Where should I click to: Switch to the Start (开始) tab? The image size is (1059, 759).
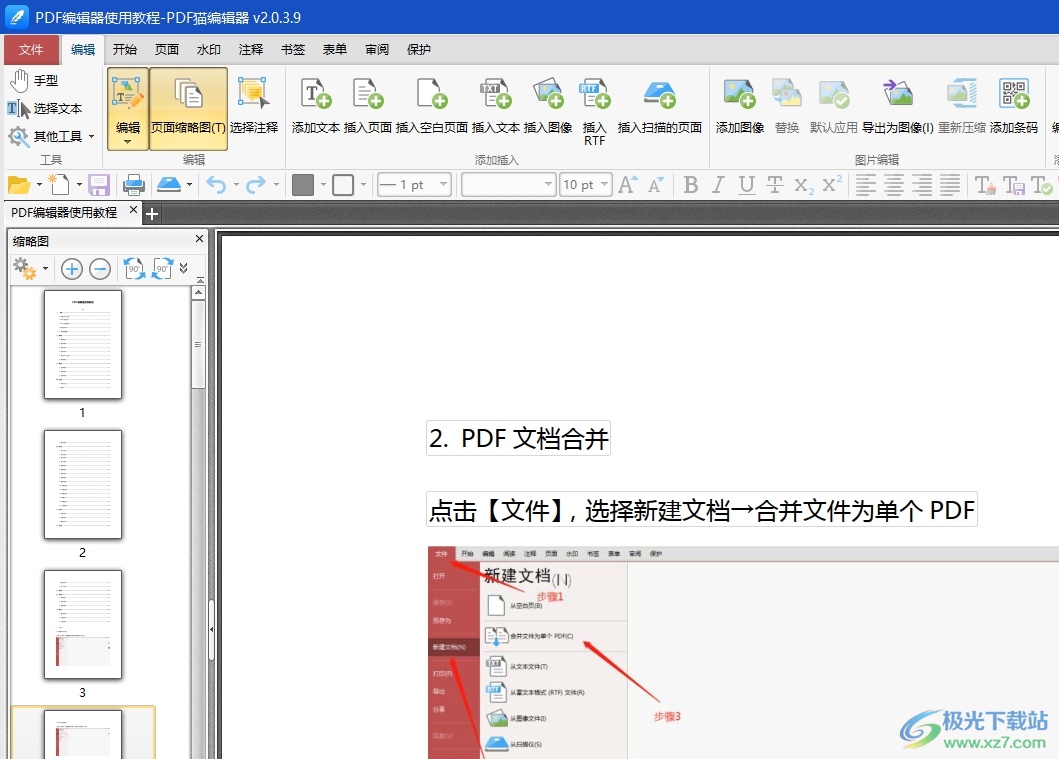click(x=125, y=49)
